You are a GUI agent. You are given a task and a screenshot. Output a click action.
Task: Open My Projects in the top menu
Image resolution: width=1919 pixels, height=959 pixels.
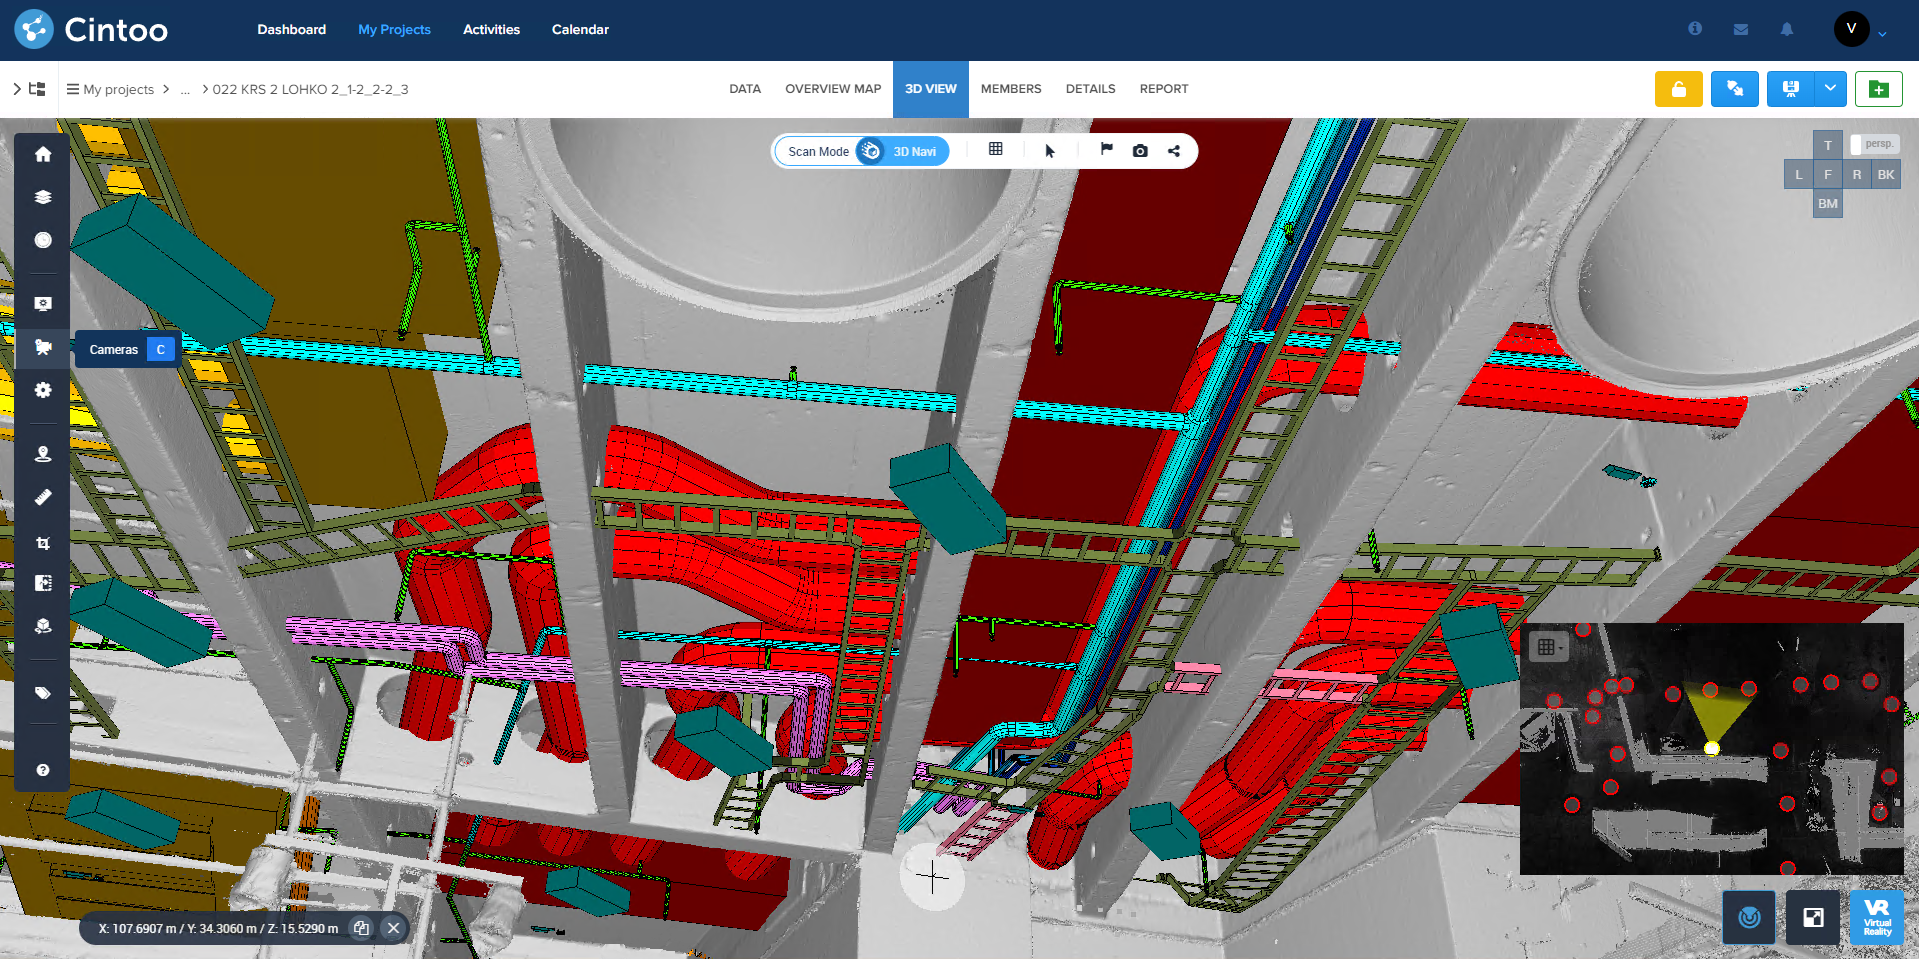pyautogui.click(x=394, y=29)
